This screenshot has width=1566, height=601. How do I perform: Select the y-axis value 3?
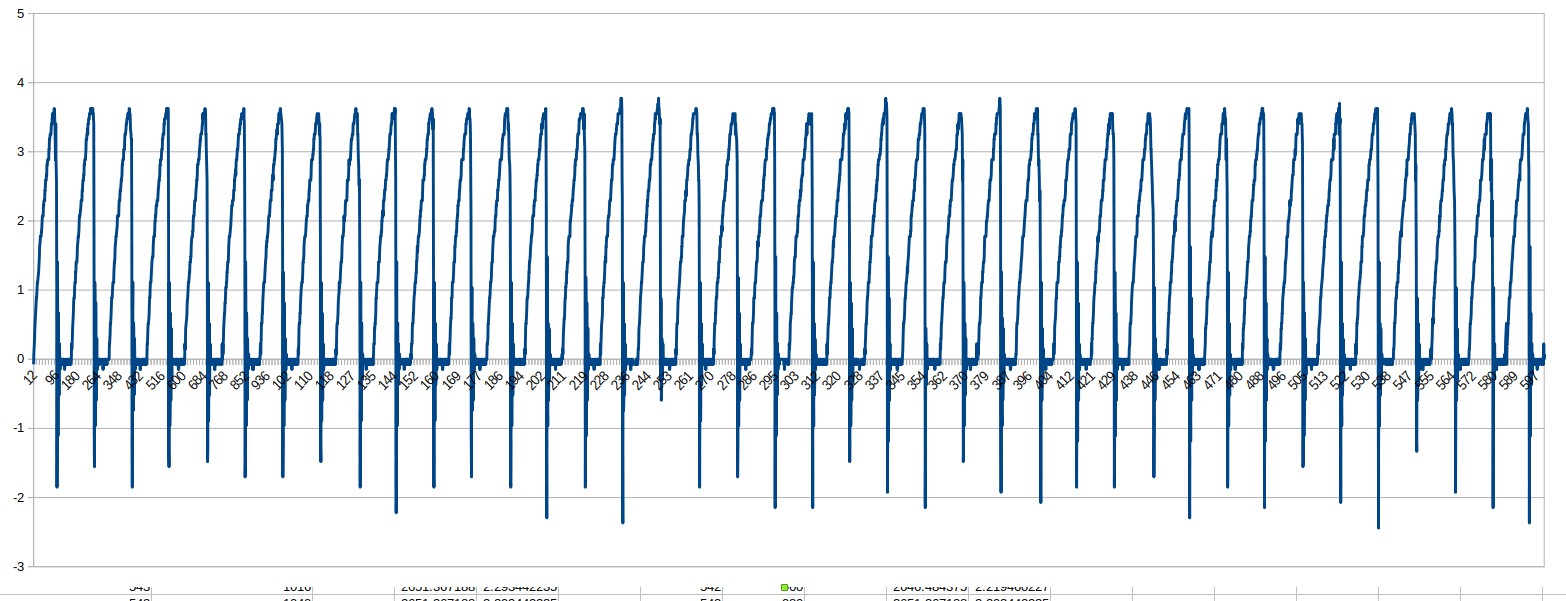[x=21, y=152]
